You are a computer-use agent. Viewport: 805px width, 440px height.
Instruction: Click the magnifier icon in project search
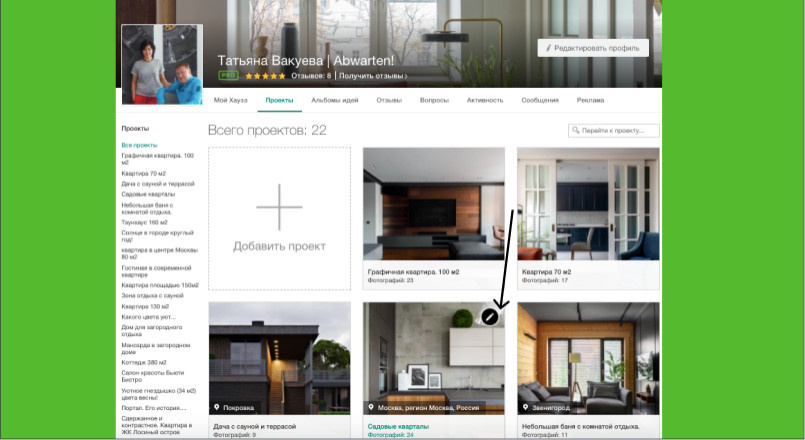[x=576, y=130]
